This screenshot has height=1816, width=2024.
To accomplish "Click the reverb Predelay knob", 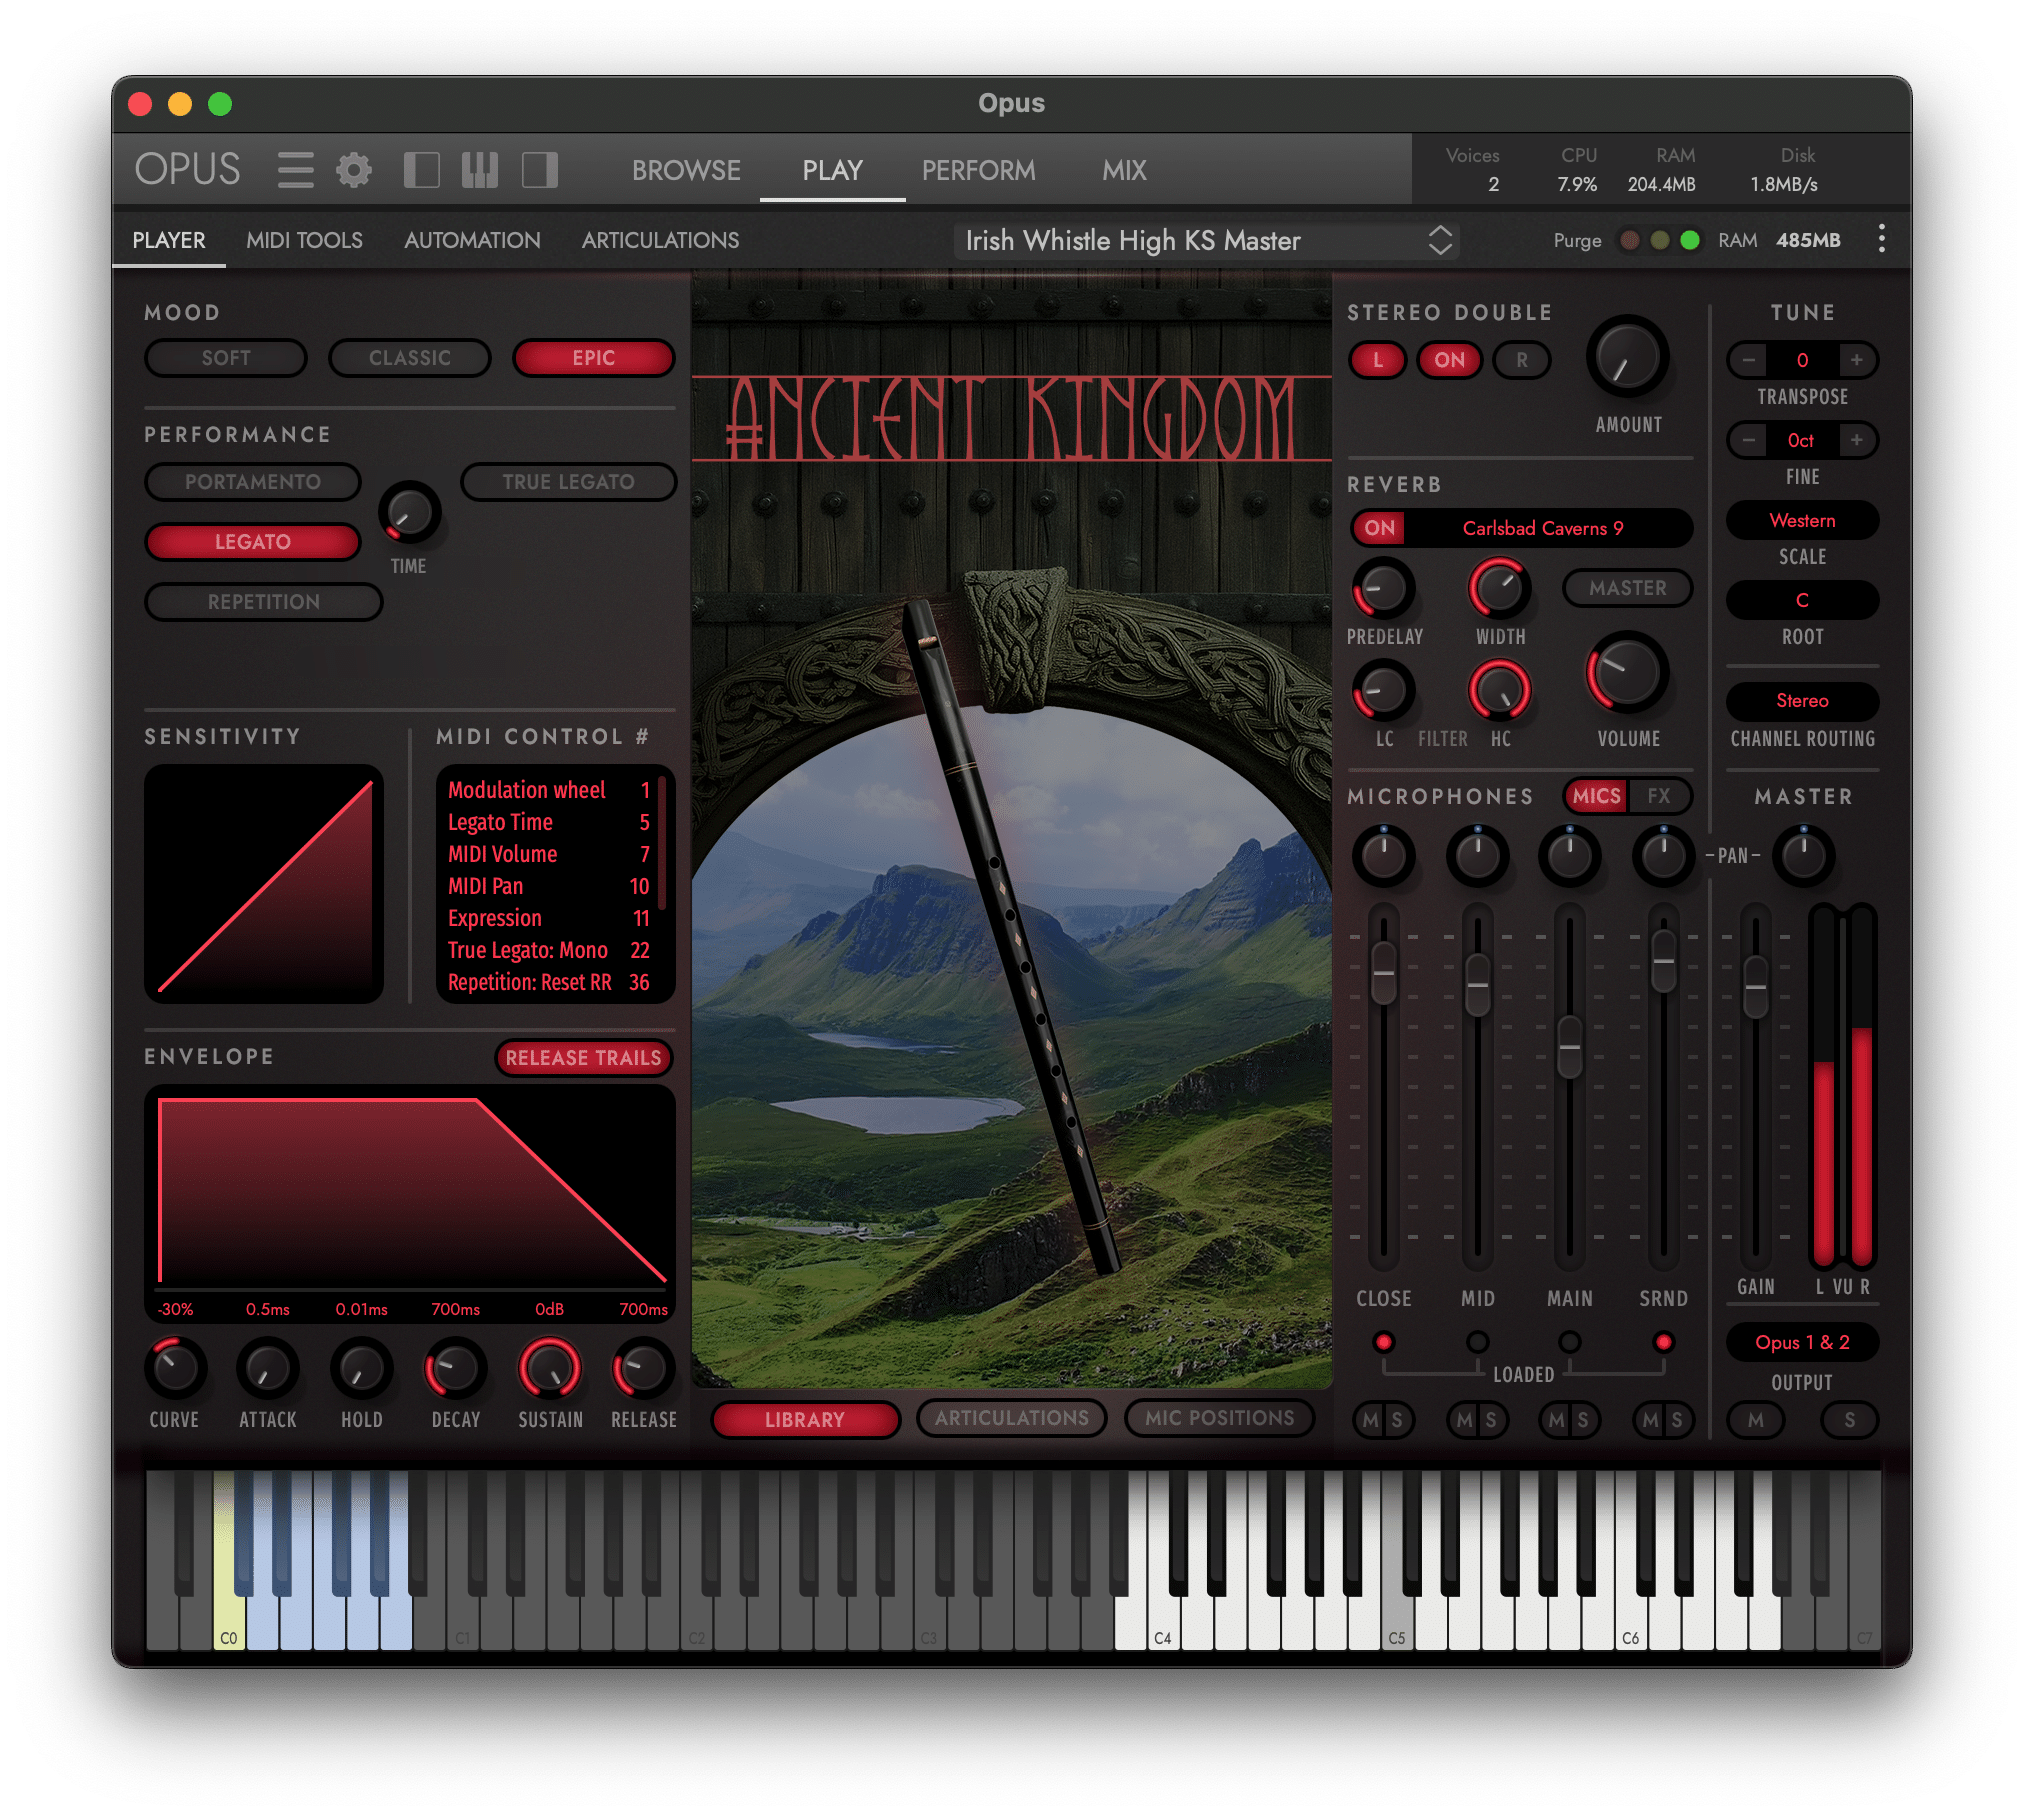I will (x=1384, y=588).
